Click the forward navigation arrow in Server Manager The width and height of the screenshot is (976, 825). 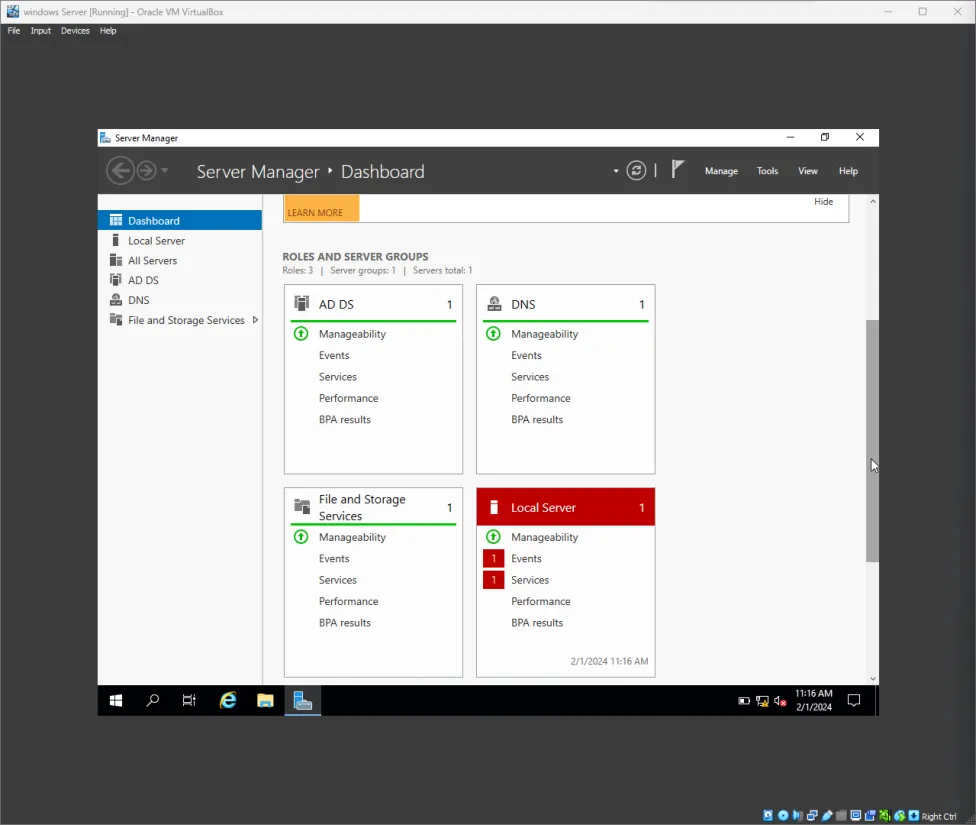pos(146,171)
